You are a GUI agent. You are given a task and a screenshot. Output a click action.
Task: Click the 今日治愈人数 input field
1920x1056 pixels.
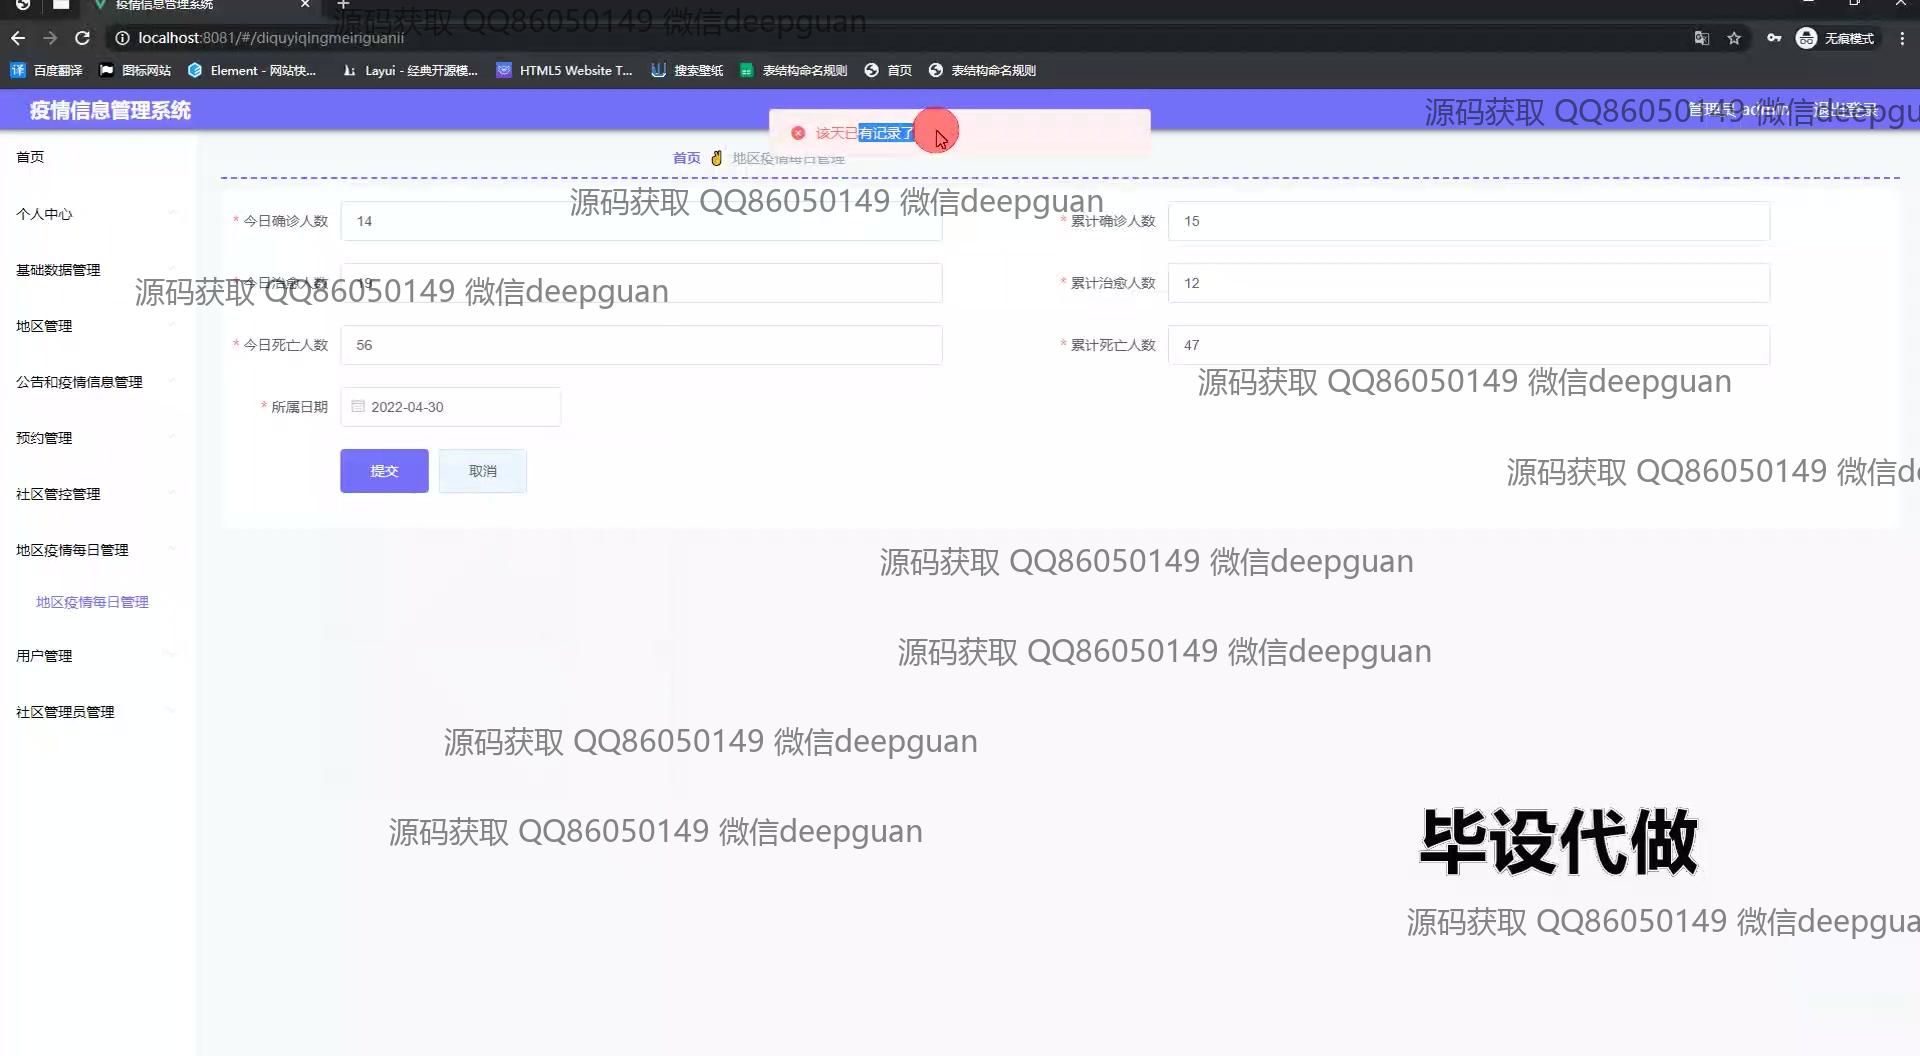pos(641,283)
